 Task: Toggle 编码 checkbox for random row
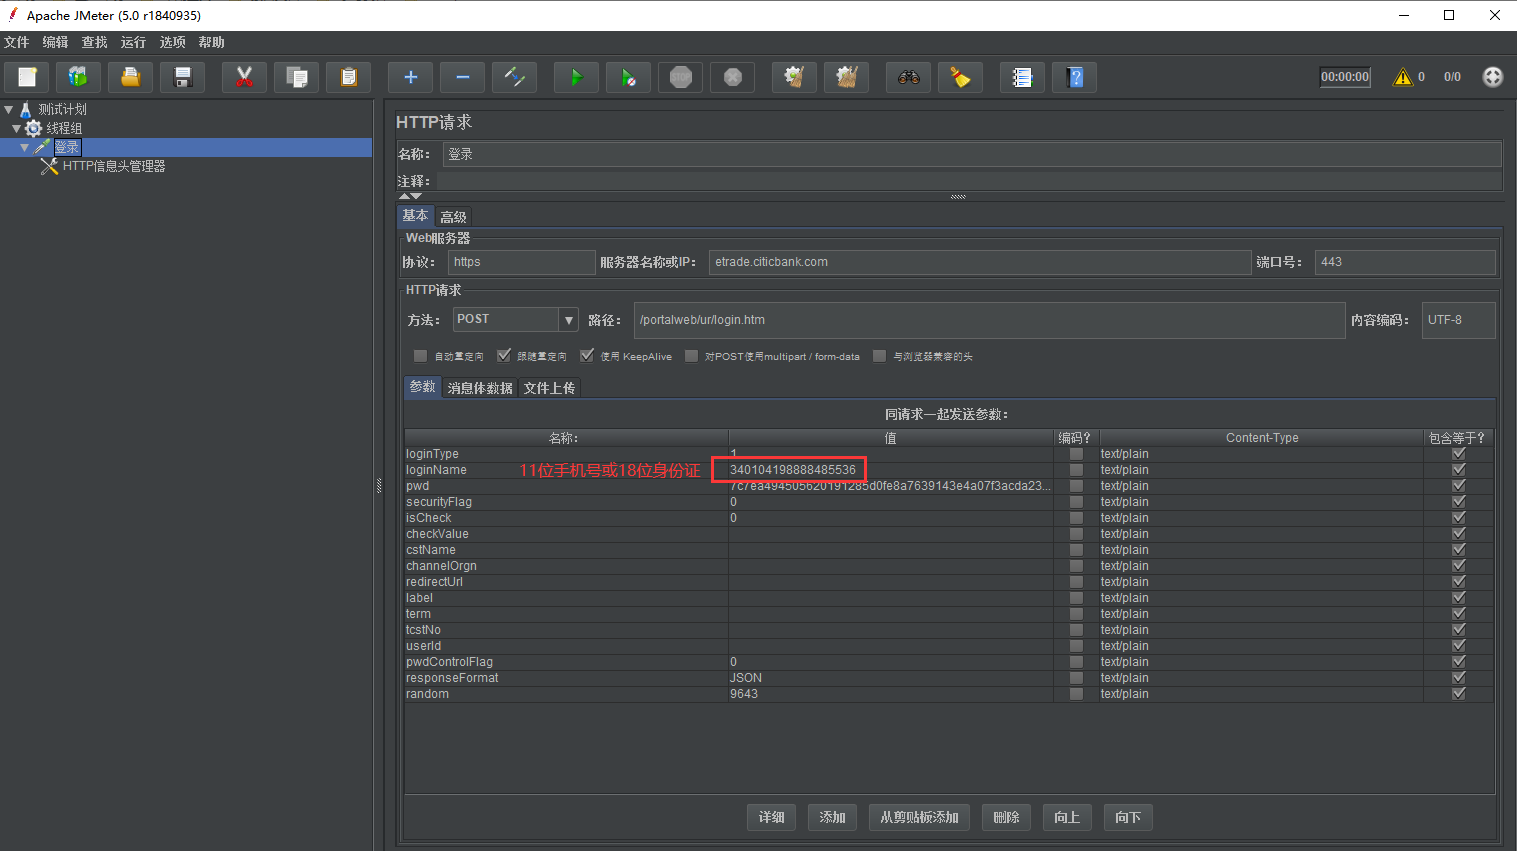(x=1076, y=694)
